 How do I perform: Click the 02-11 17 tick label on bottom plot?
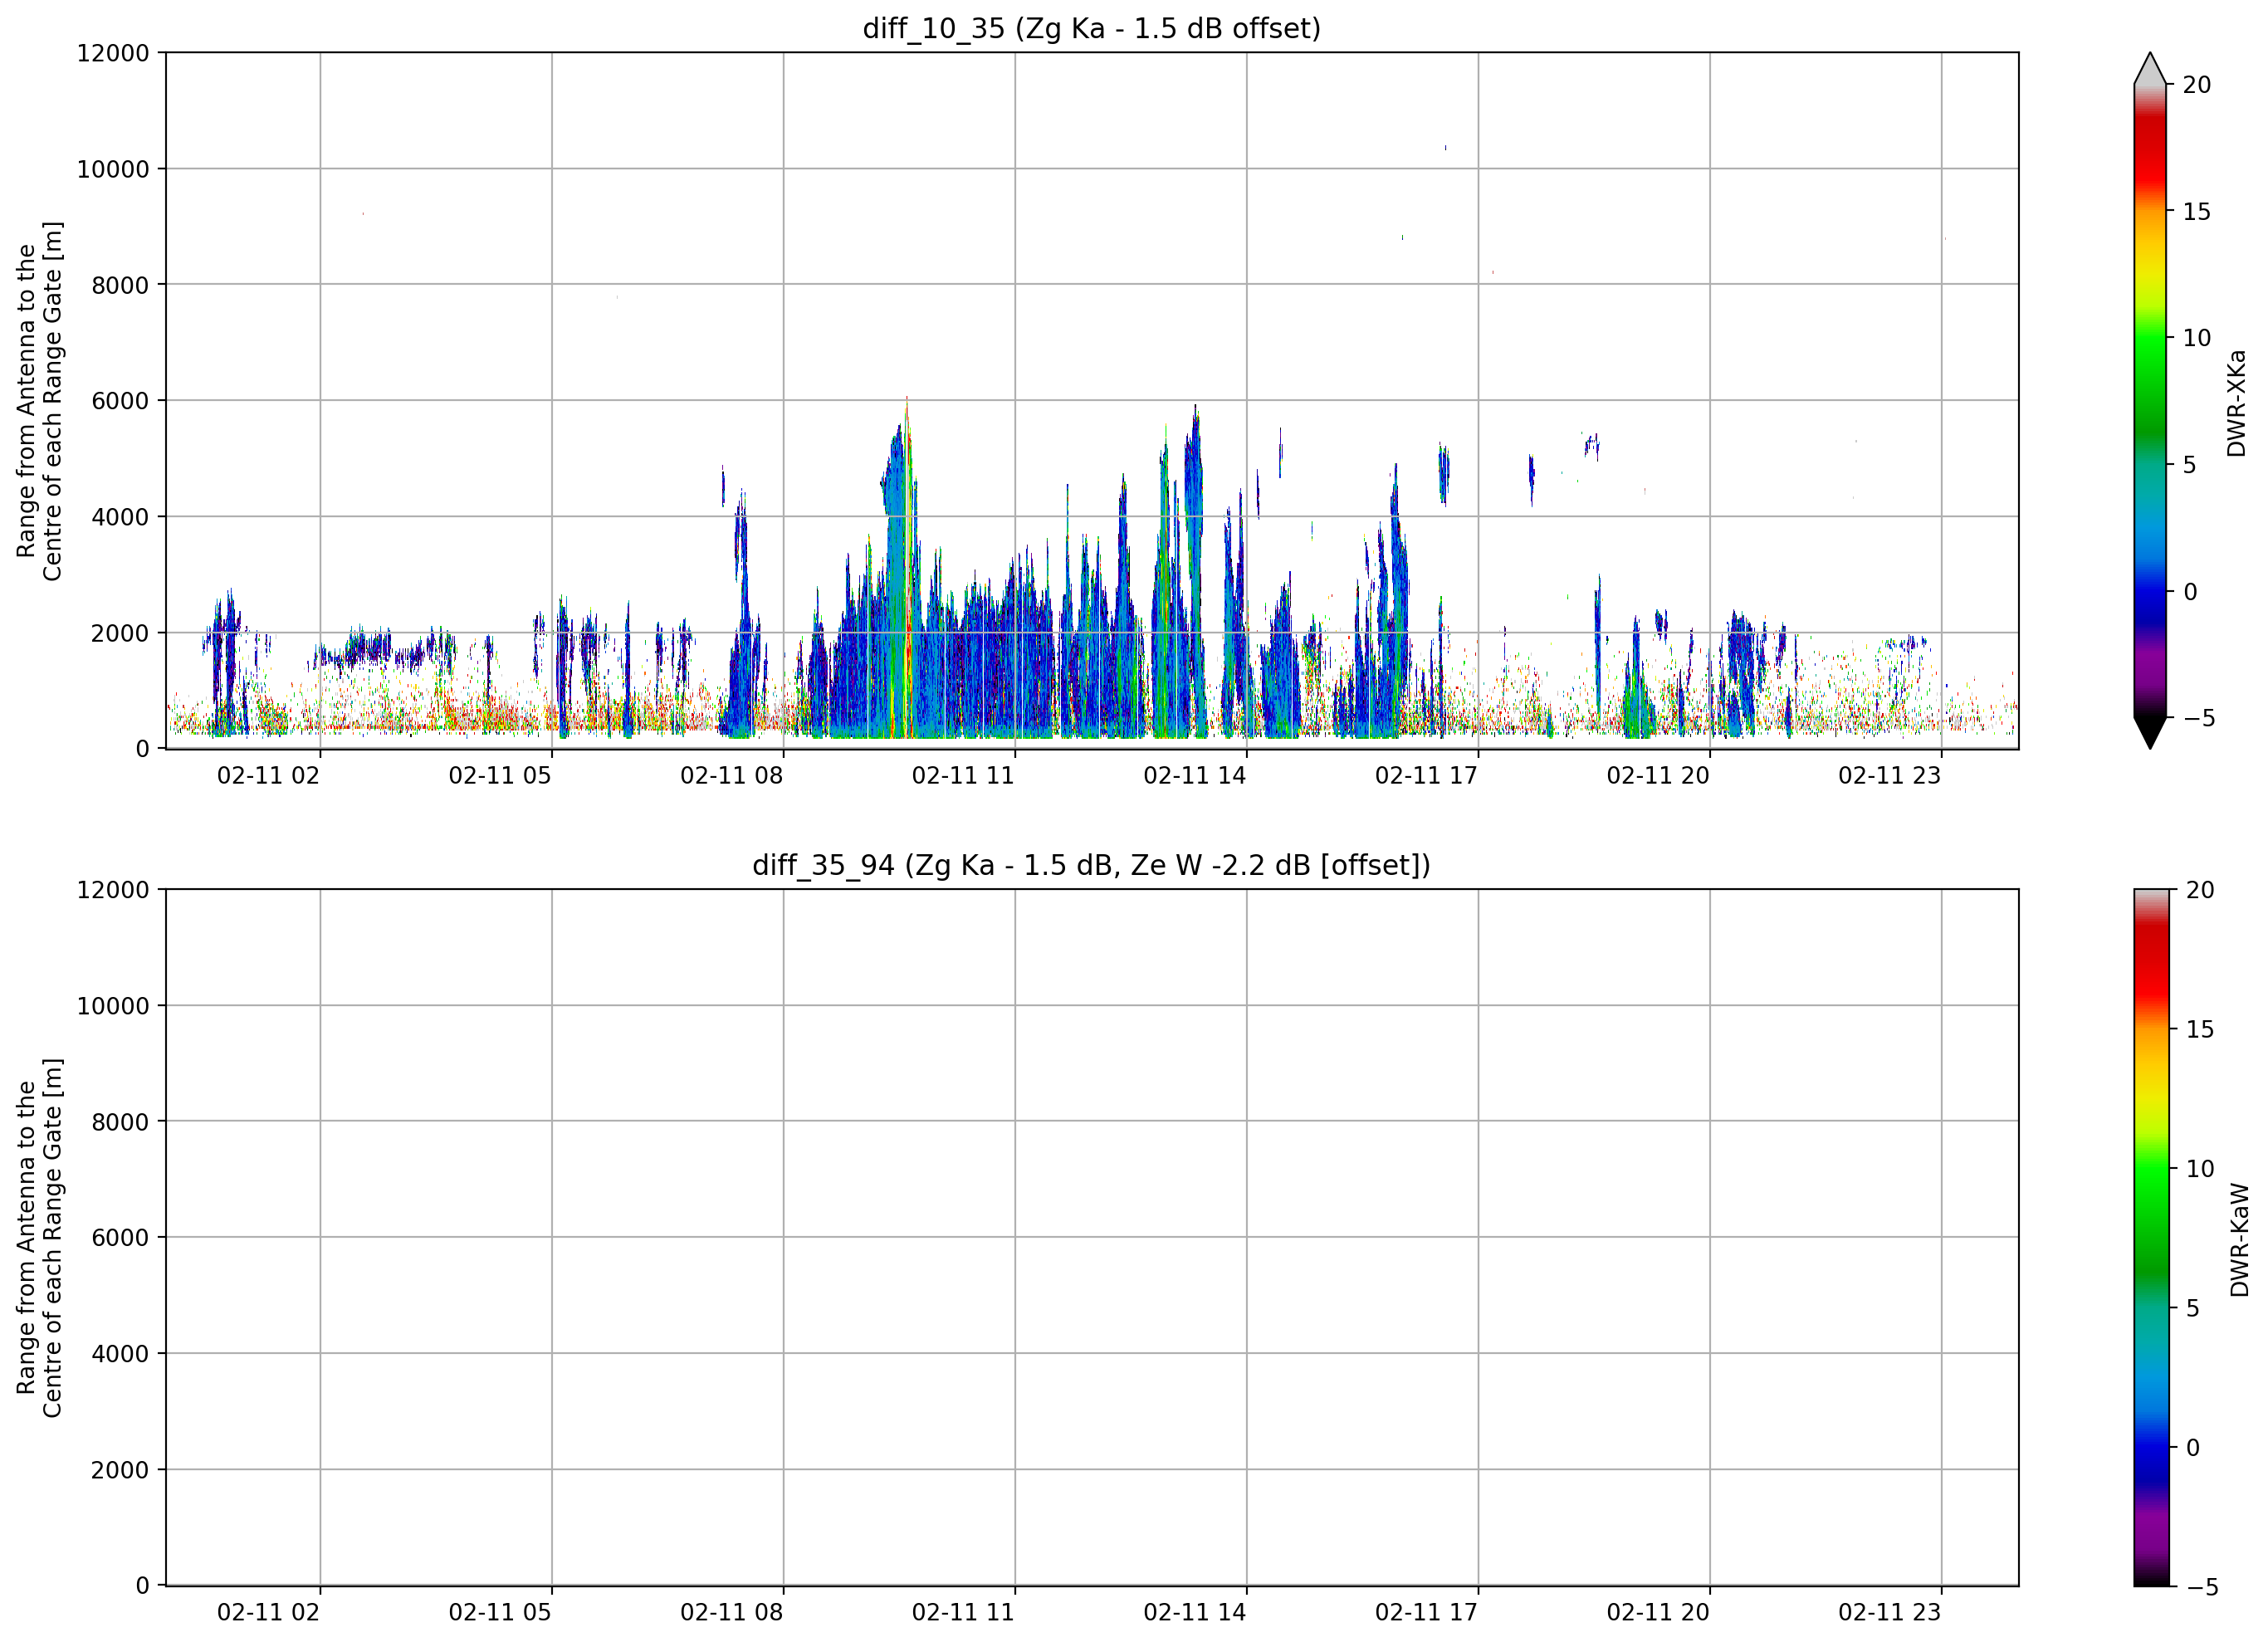pyautogui.click(x=1426, y=1612)
